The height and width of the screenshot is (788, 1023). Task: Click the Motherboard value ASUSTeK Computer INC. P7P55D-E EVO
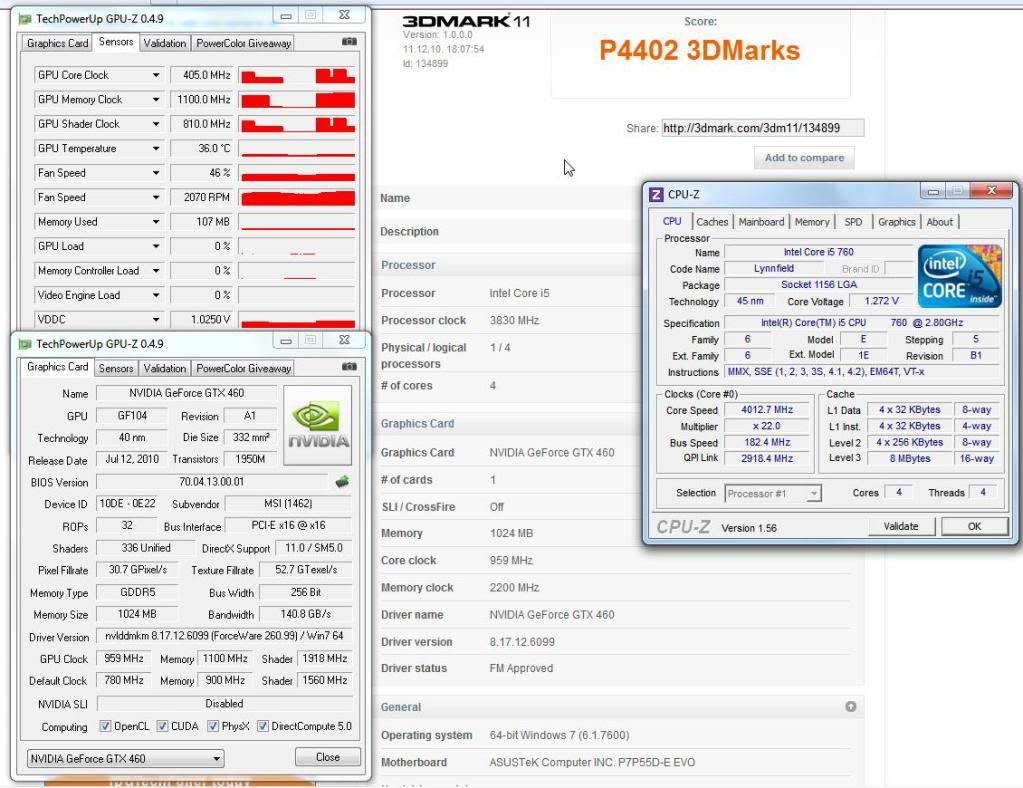pos(592,762)
